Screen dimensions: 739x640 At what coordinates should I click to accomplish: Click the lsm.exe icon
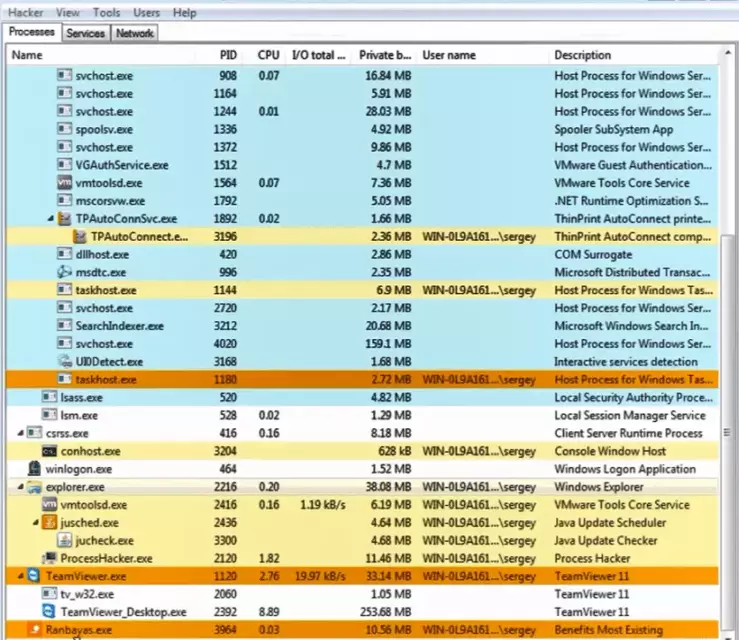49,415
